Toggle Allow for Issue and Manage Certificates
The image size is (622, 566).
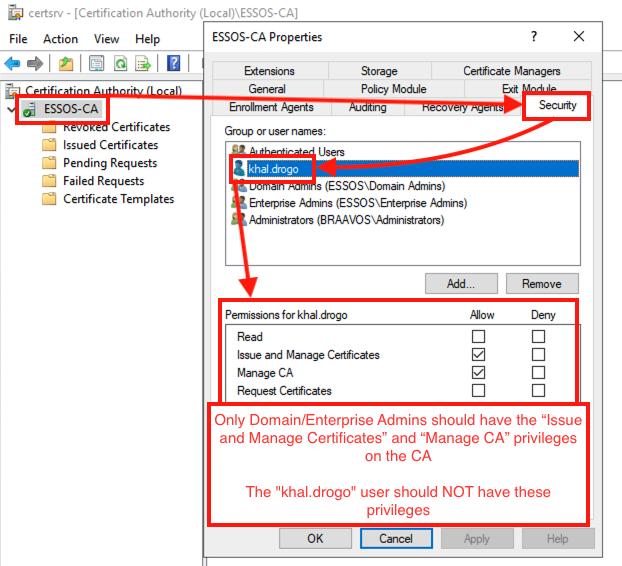[479, 355]
